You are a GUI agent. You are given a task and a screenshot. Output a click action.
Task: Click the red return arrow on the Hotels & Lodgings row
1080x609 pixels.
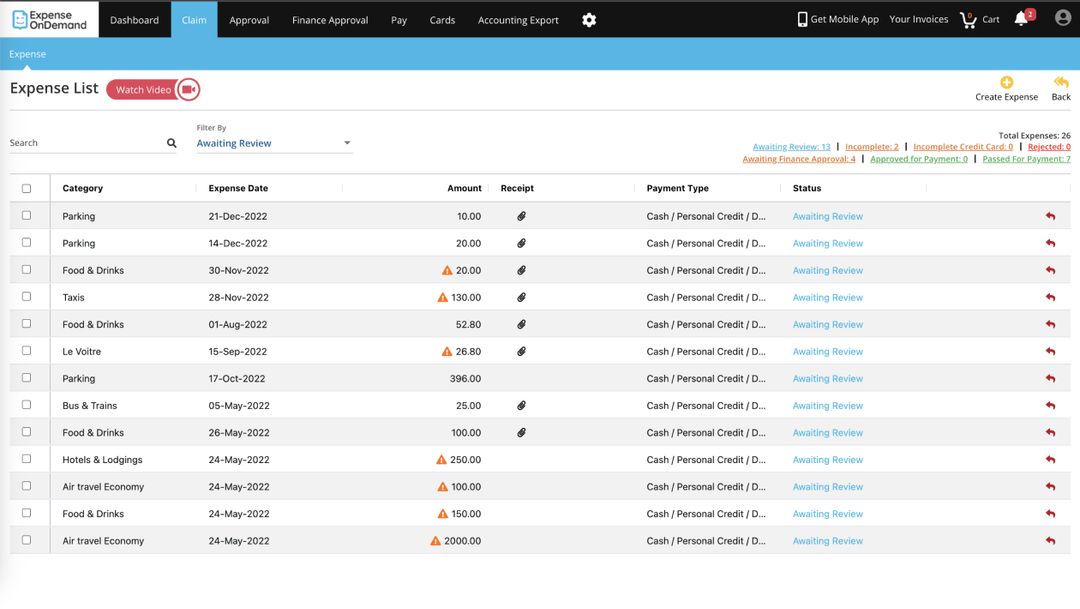click(1049, 459)
